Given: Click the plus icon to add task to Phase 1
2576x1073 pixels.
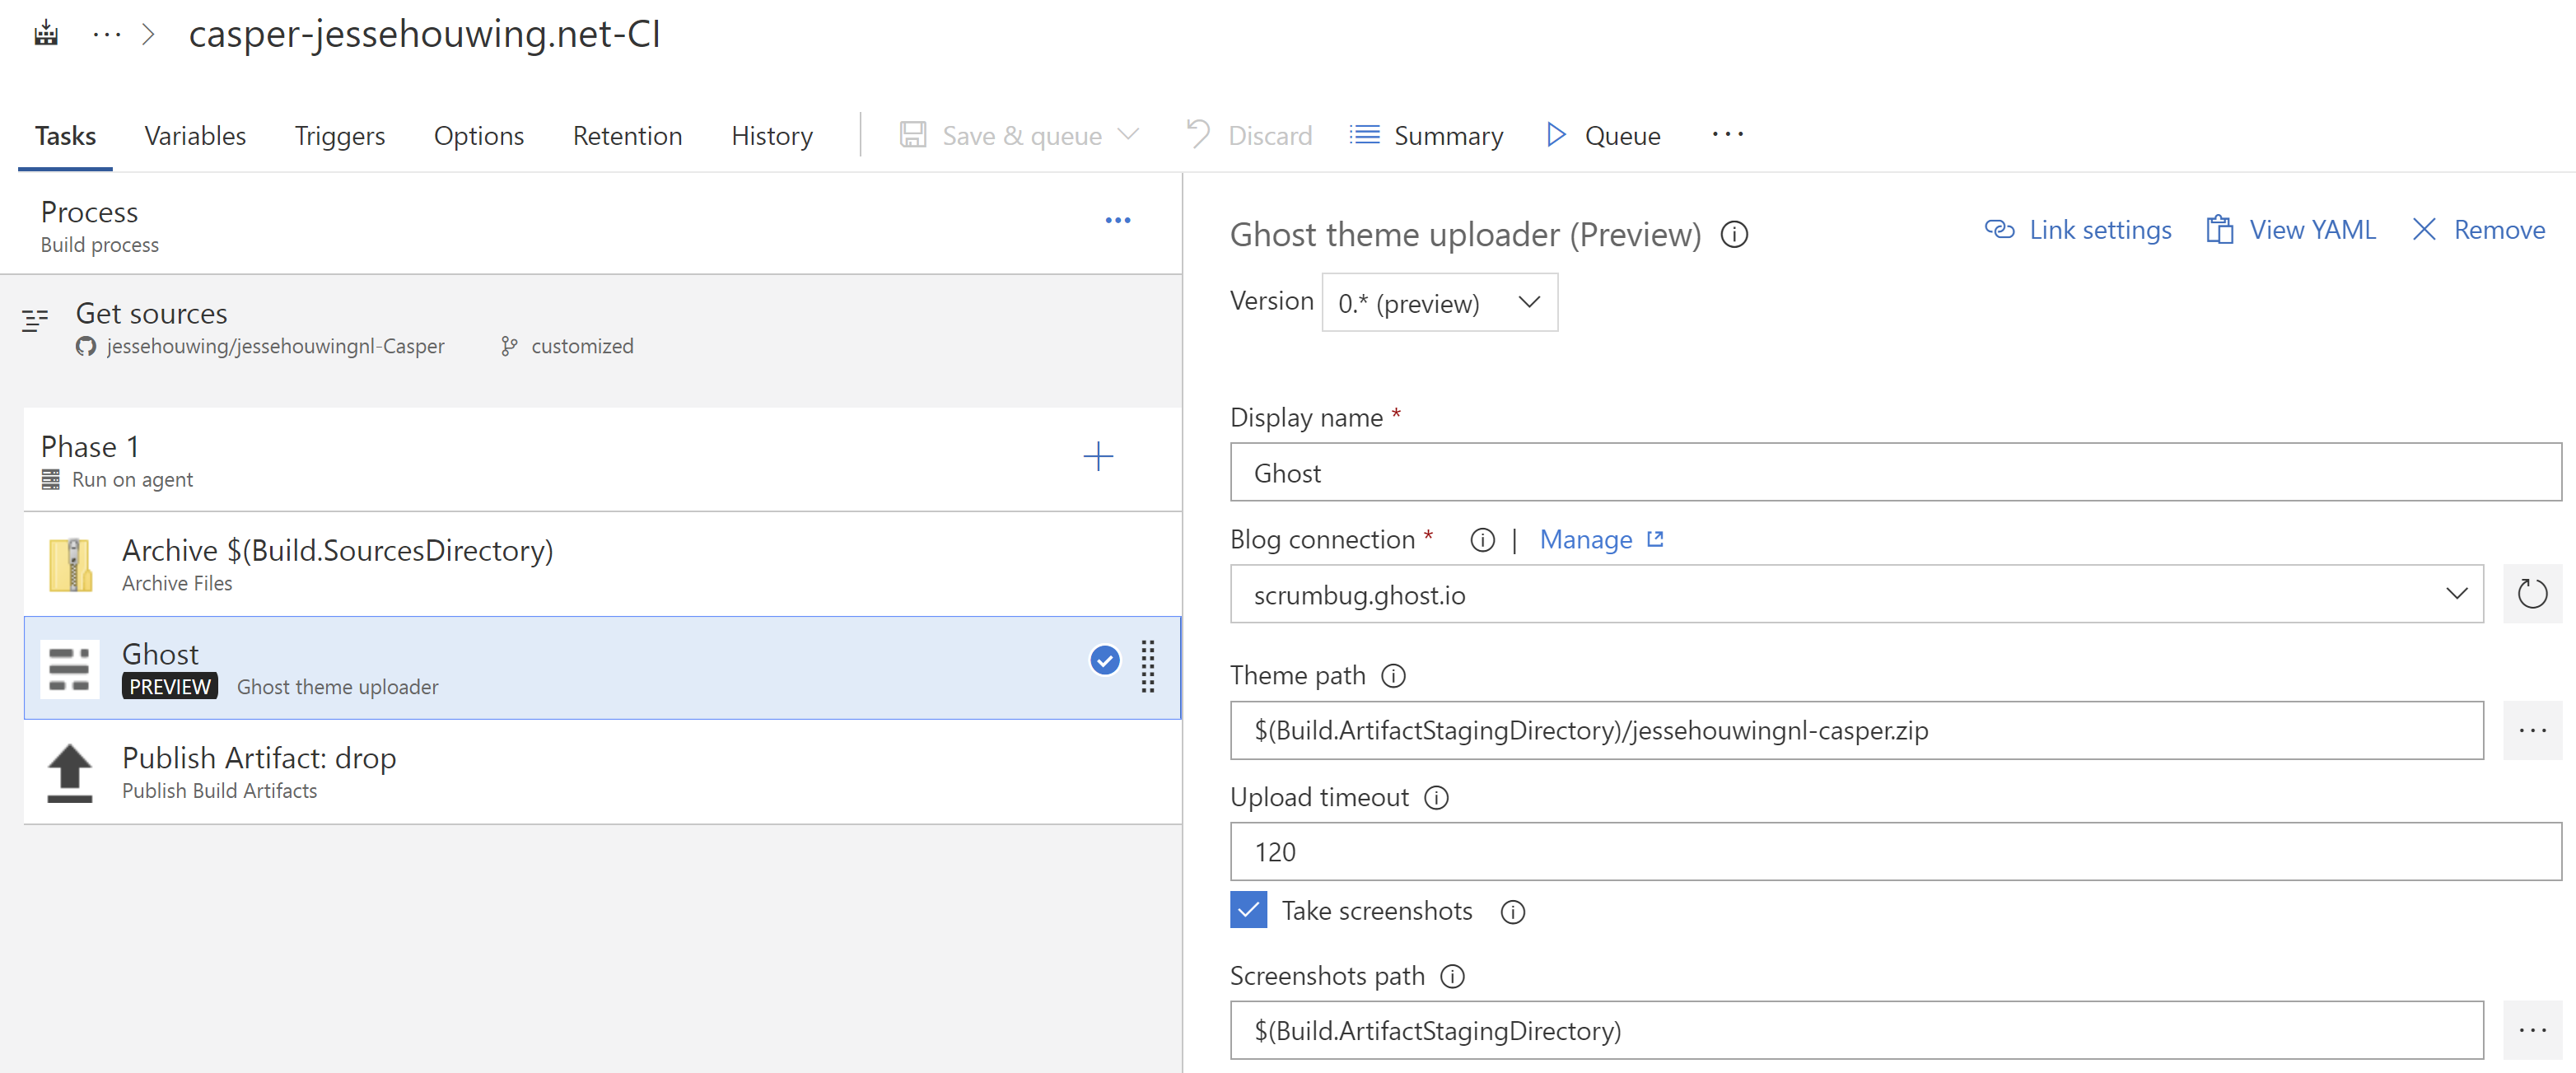Looking at the screenshot, I should pos(1097,457).
